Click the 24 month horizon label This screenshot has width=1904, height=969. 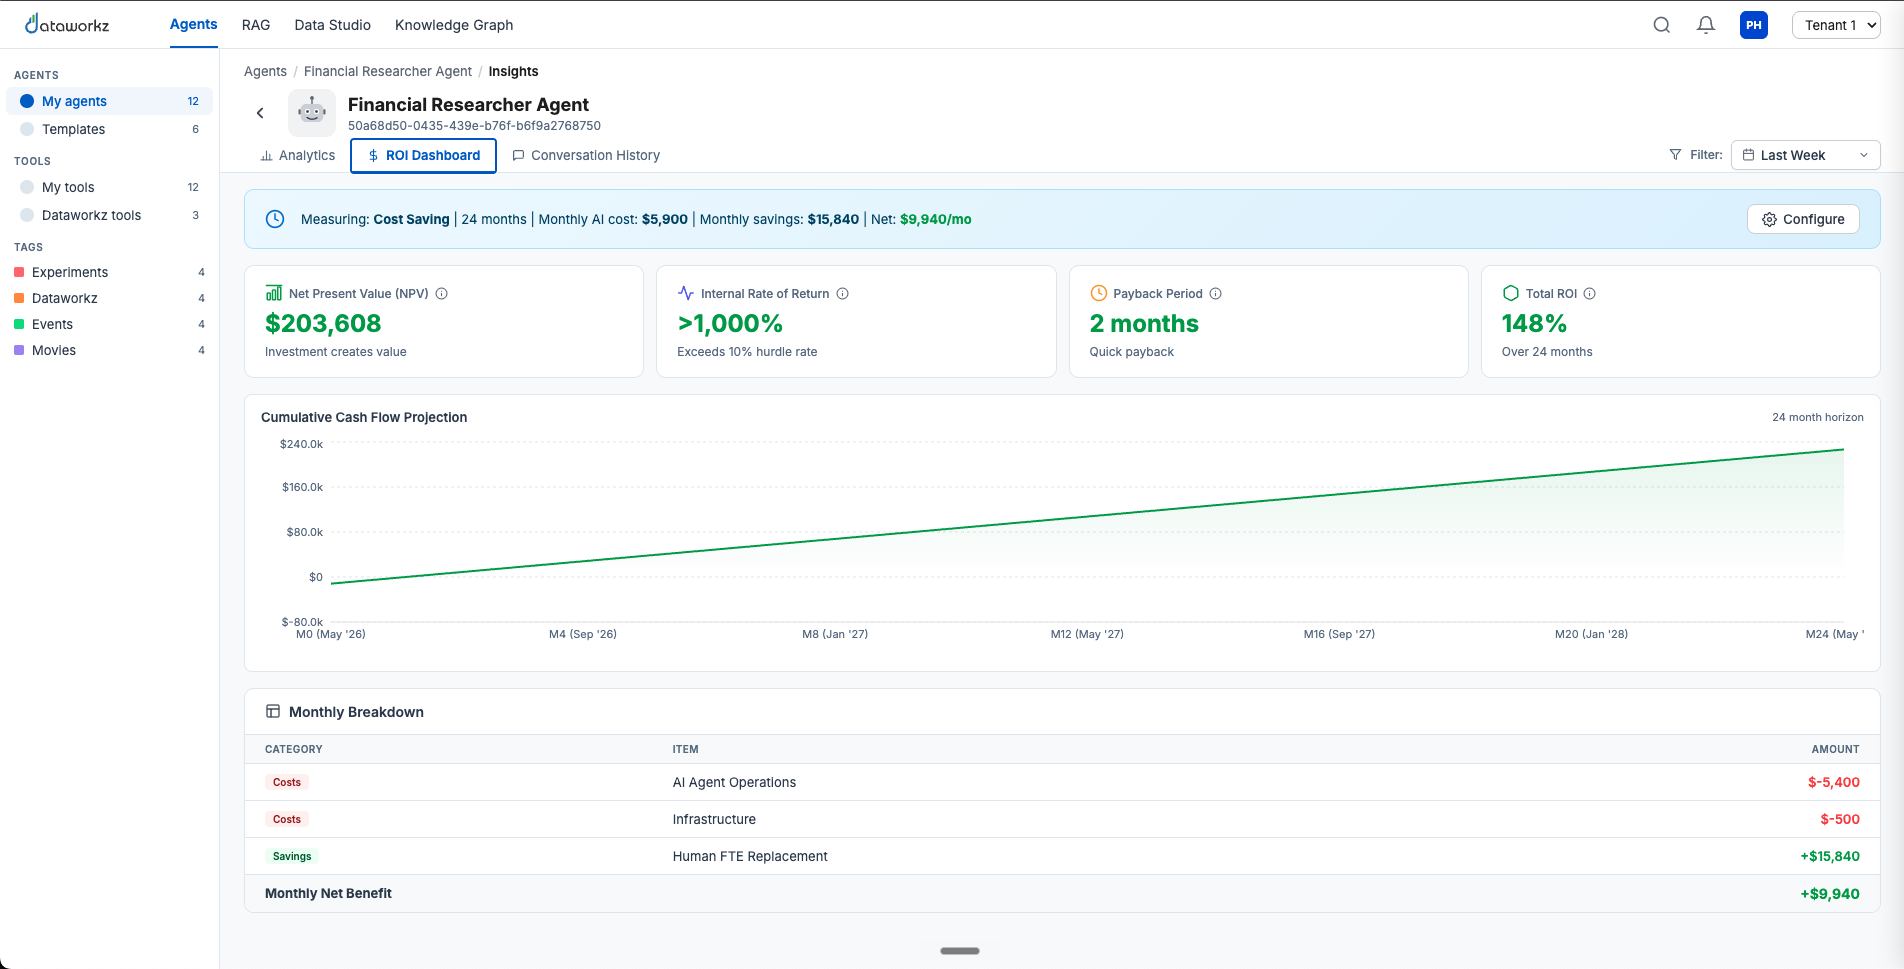tap(1818, 417)
